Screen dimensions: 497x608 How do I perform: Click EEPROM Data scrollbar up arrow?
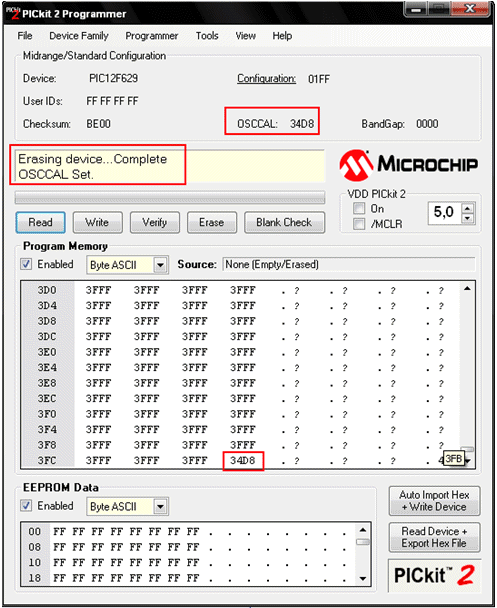363,530
